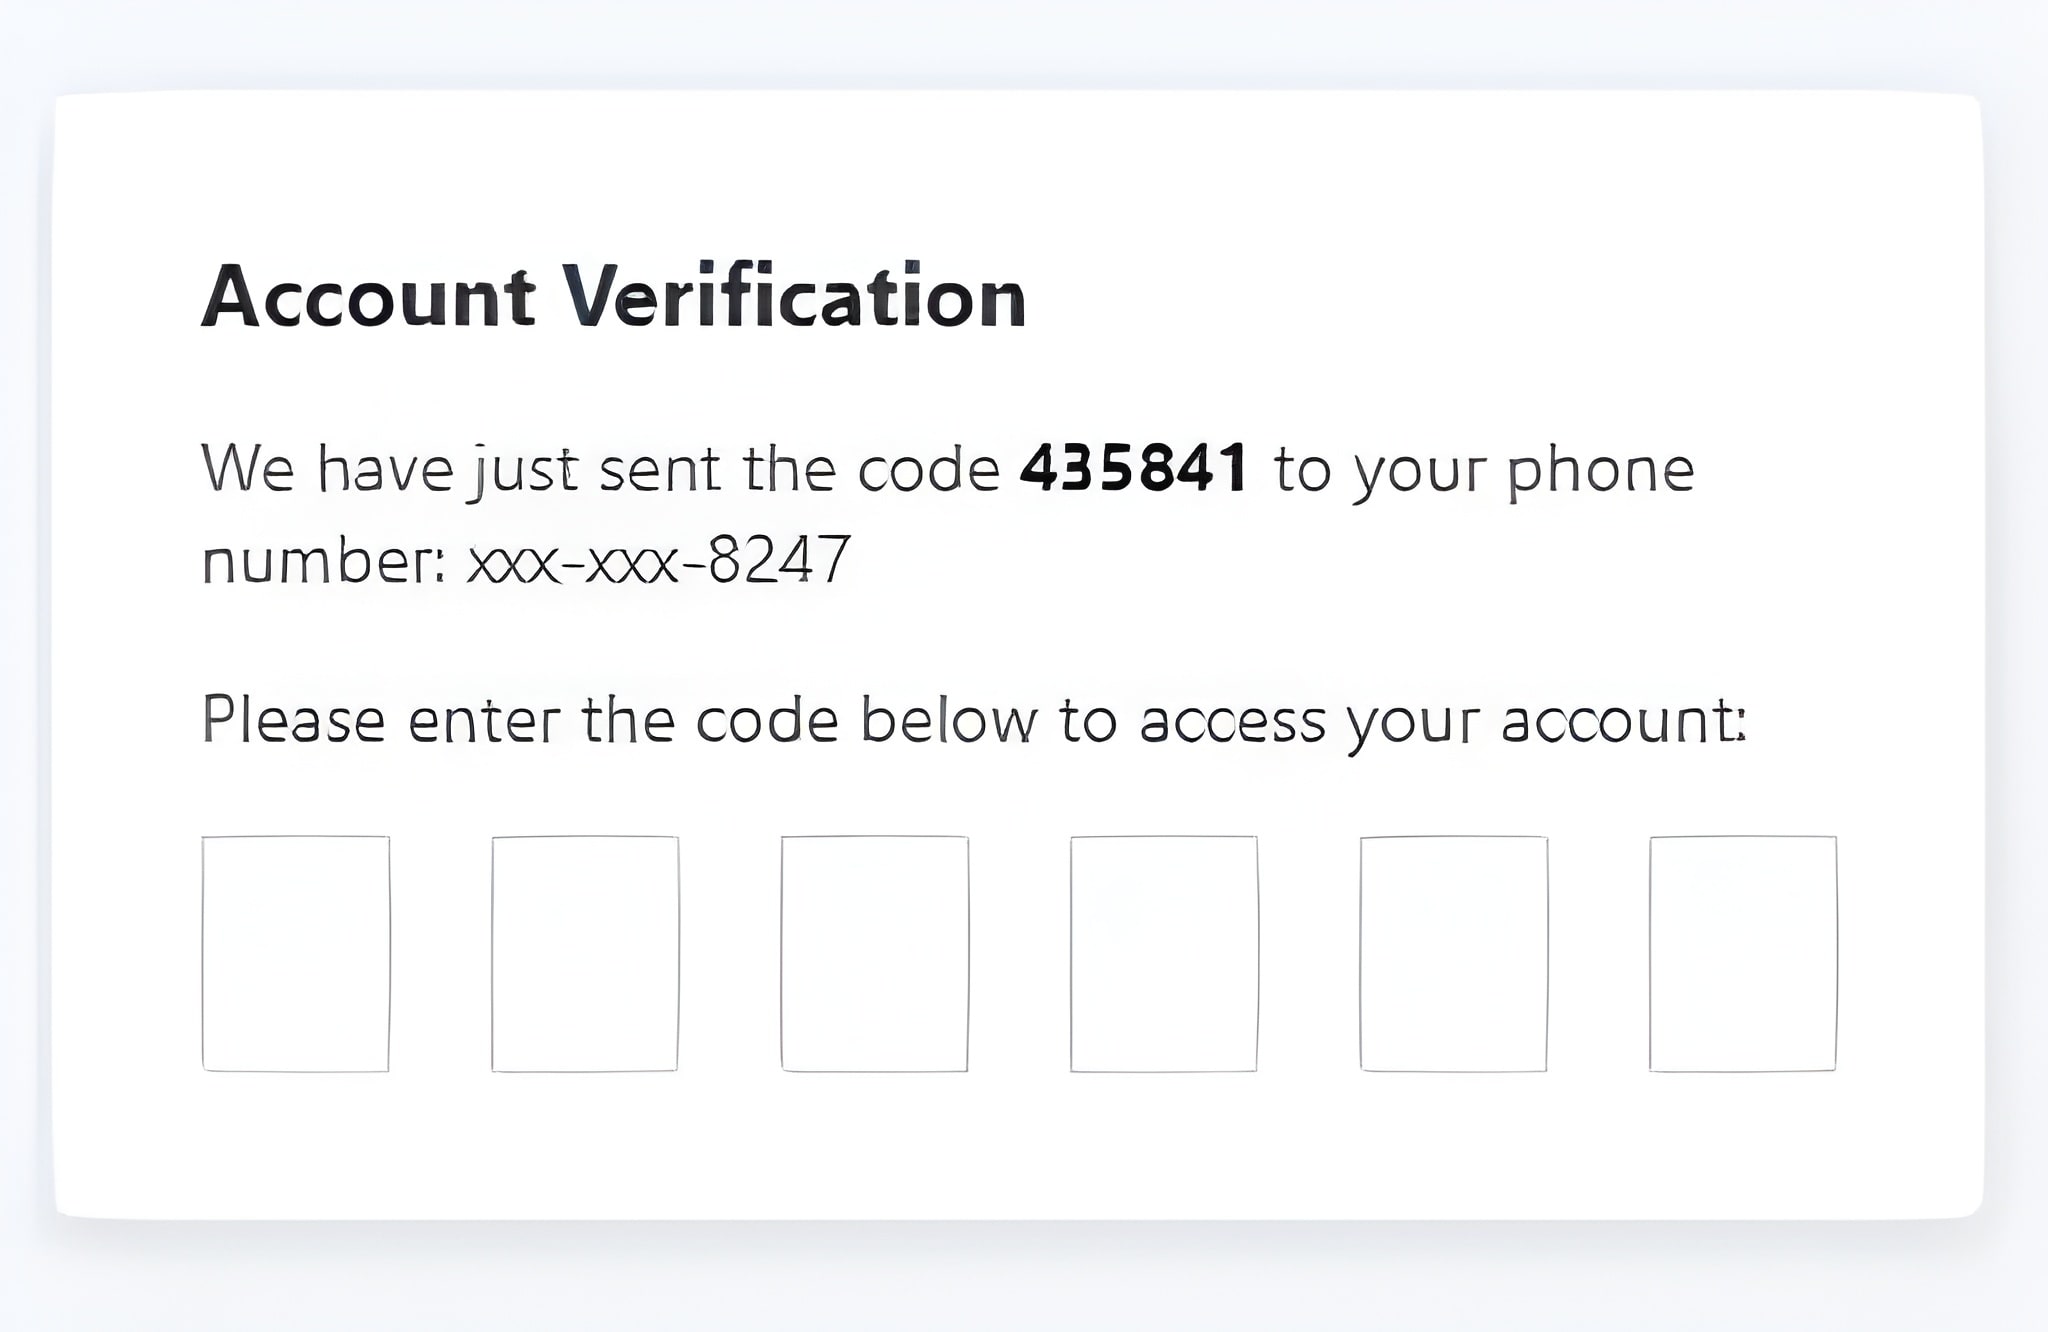Click the 'to your phone' text

coord(1485,472)
